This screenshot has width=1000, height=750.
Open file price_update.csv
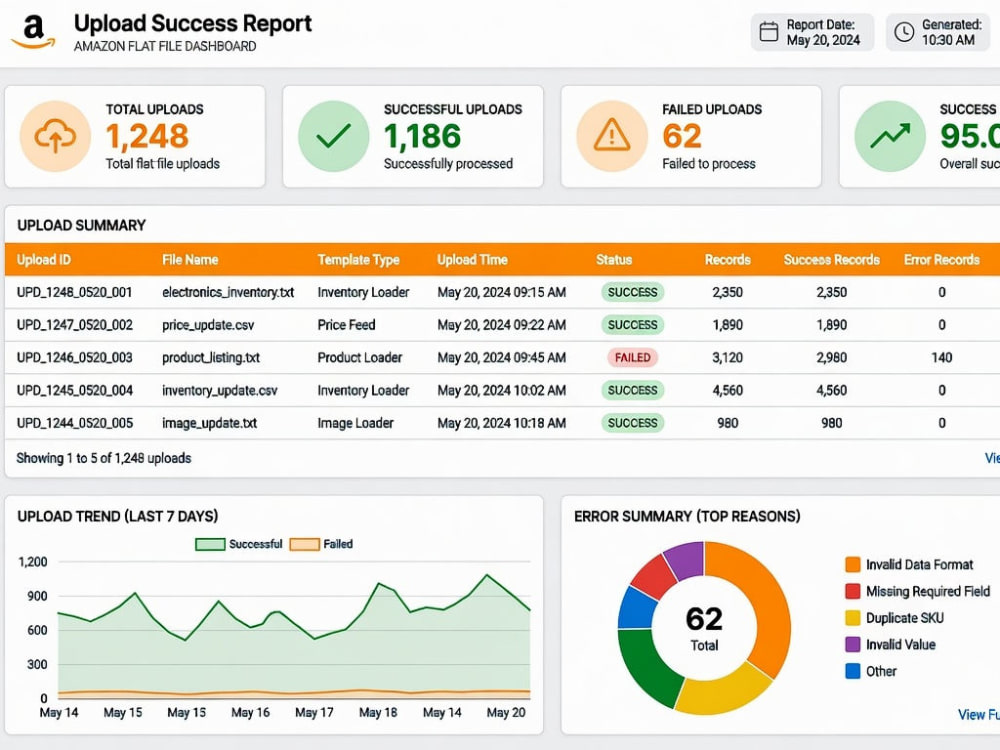208,325
